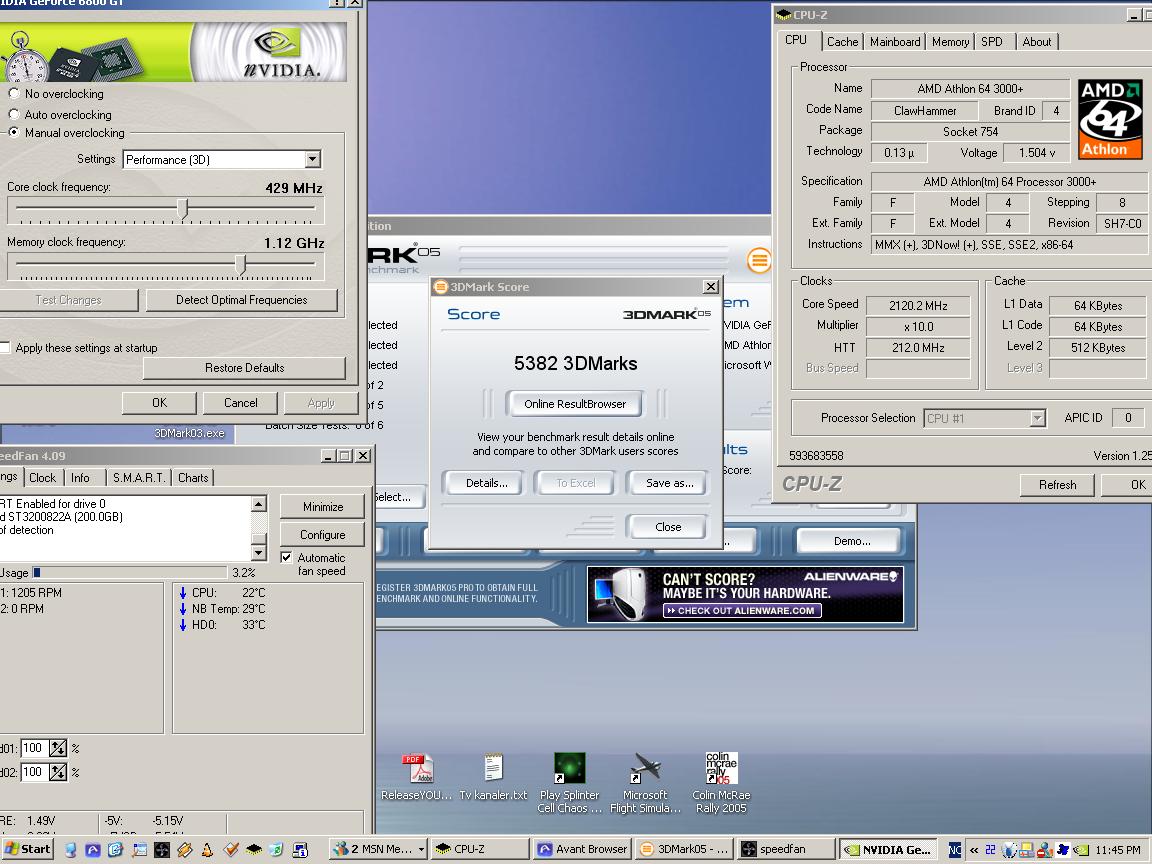Viewport: 1152px width, 864px height.
Task: Click the spin arrows next to the first 100 field
Action: [x=58, y=748]
